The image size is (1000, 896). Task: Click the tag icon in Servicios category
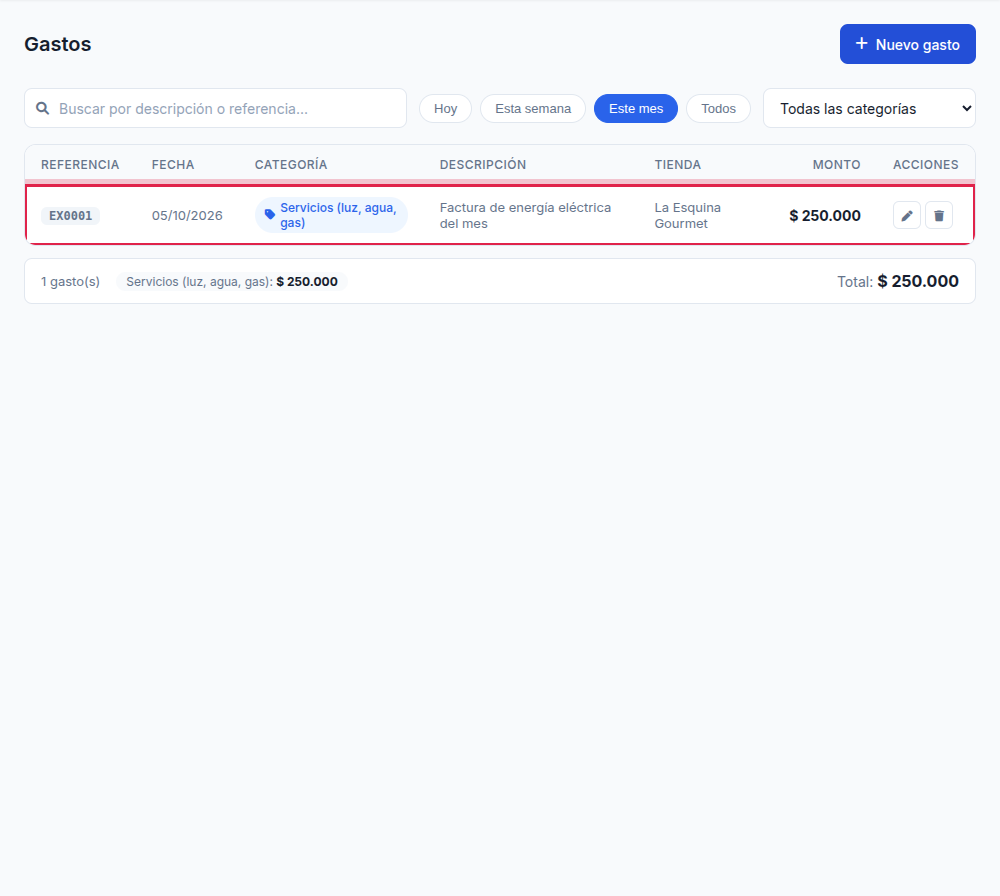pyautogui.click(x=270, y=215)
